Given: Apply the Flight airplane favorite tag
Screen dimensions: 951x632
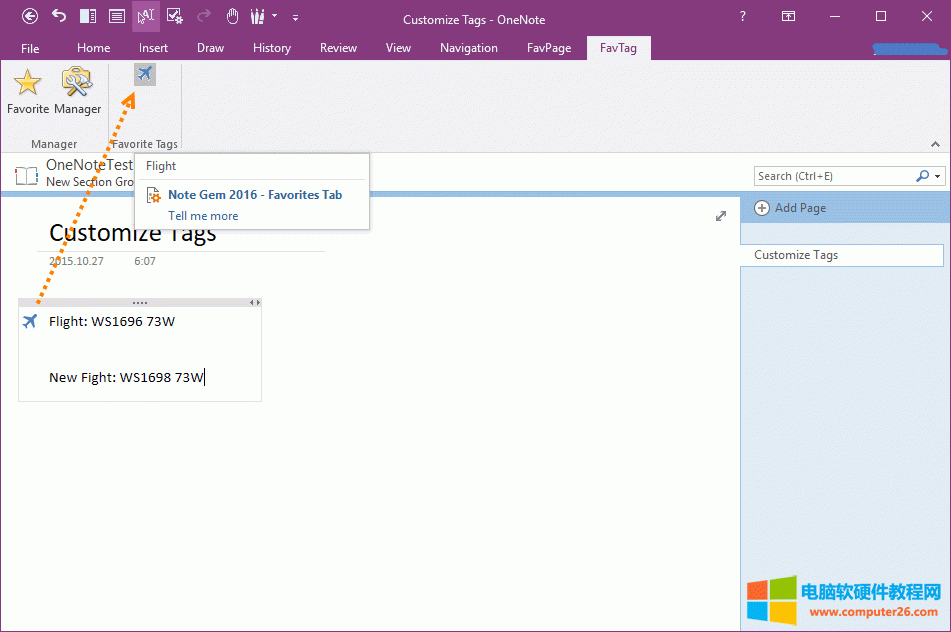Looking at the screenshot, I should pos(145,74).
